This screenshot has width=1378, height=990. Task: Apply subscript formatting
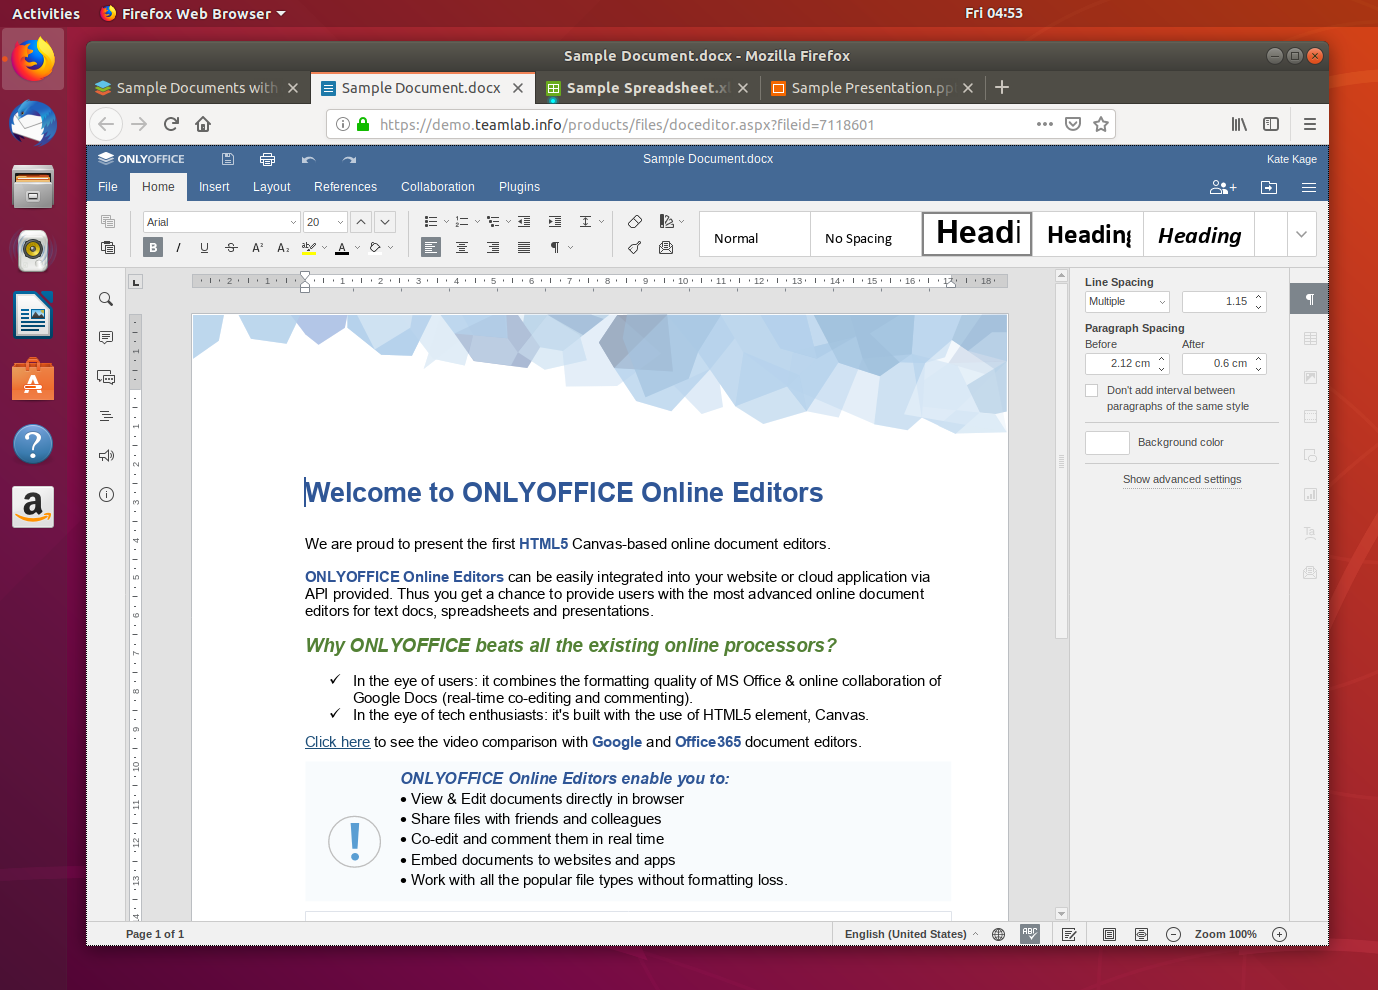tap(283, 247)
